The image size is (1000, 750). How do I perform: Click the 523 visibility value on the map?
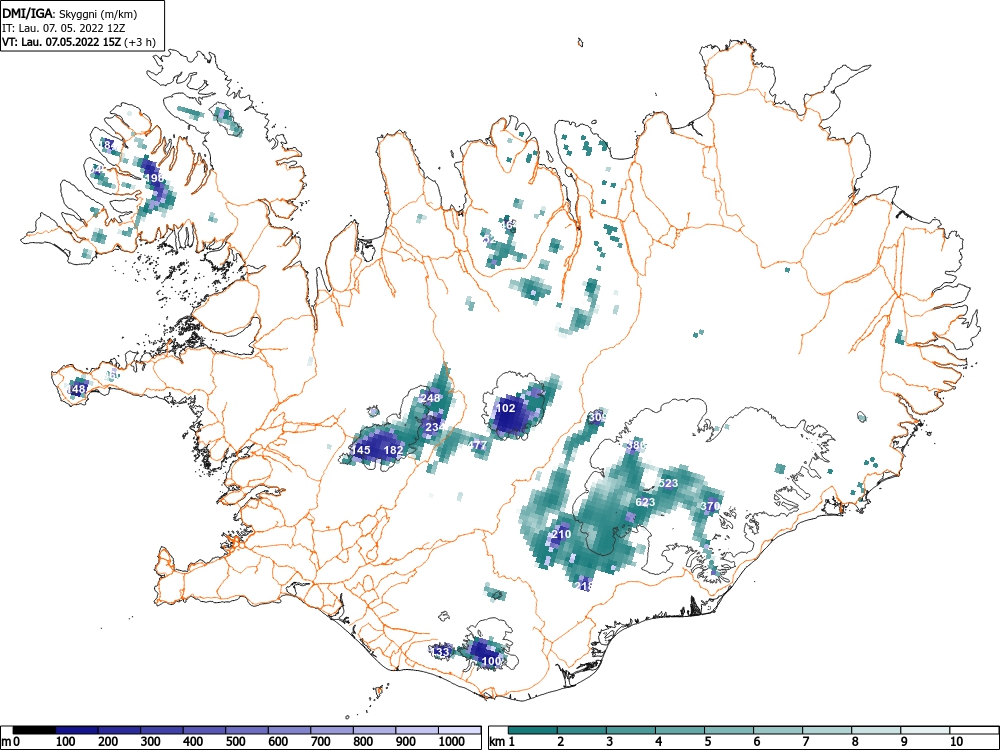click(668, 483)
